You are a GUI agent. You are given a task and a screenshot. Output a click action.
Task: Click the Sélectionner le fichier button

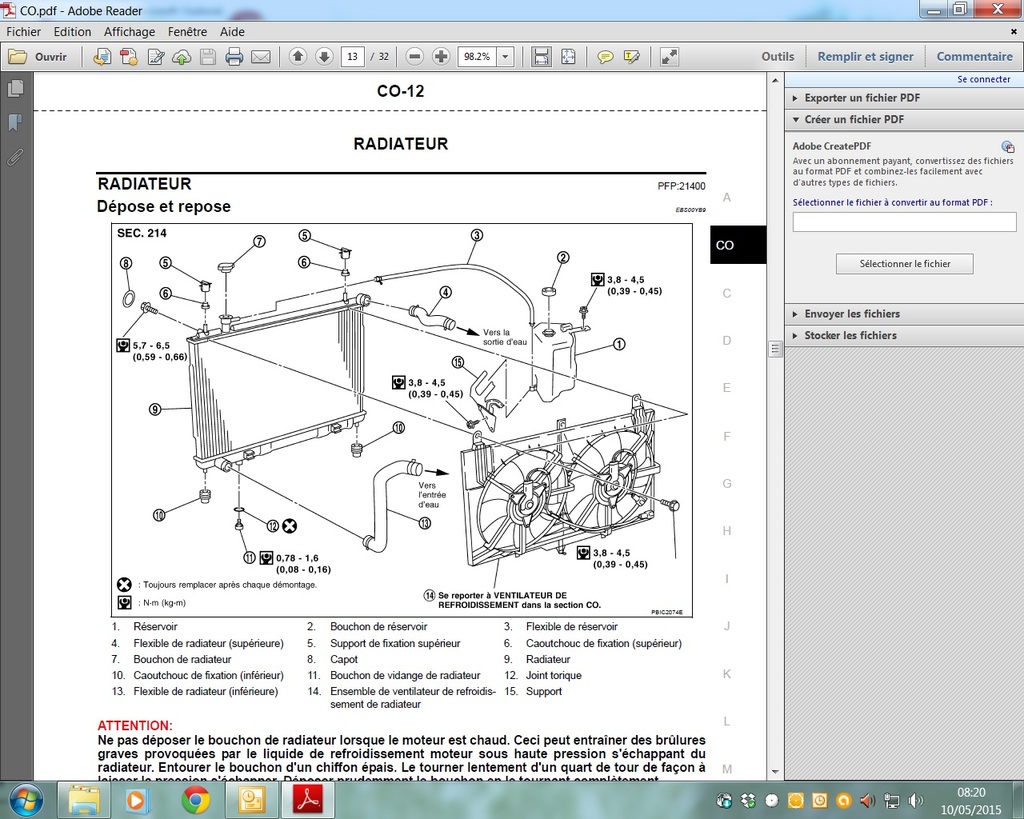pyautogui.click(x=904, y=264)
